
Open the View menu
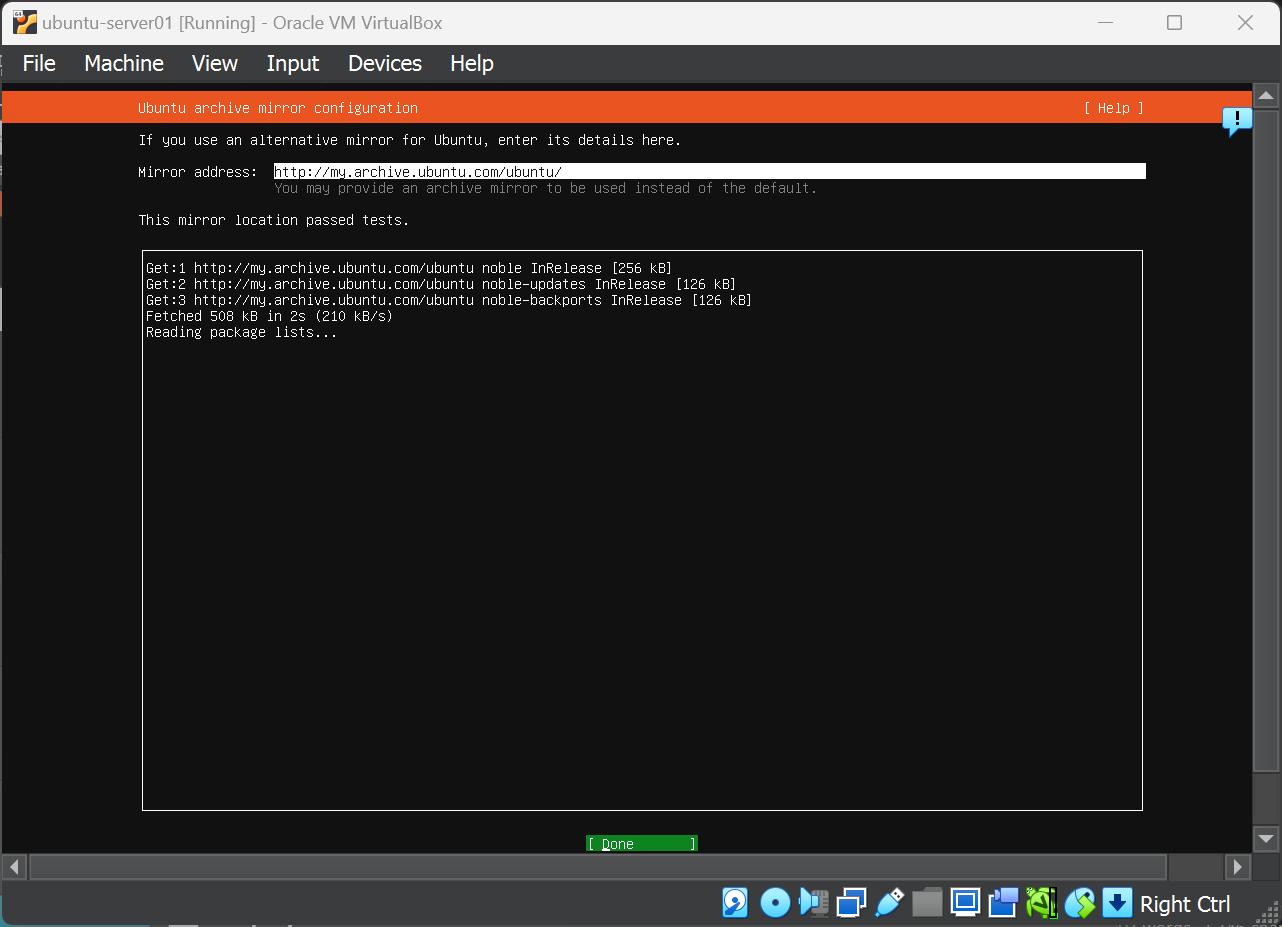click(215, 63)
